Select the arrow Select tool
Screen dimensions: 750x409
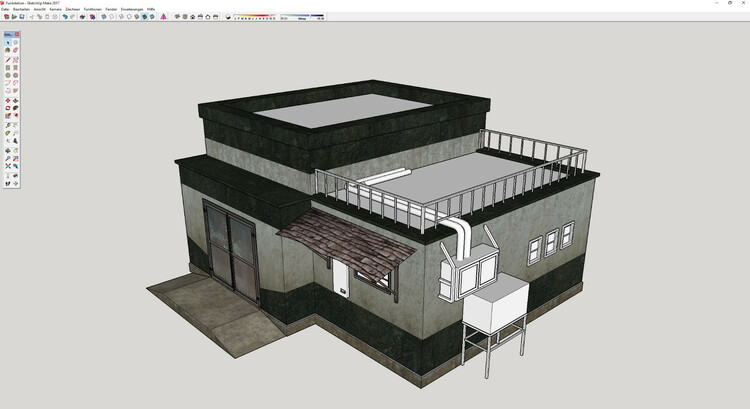[x=8, y=43]
